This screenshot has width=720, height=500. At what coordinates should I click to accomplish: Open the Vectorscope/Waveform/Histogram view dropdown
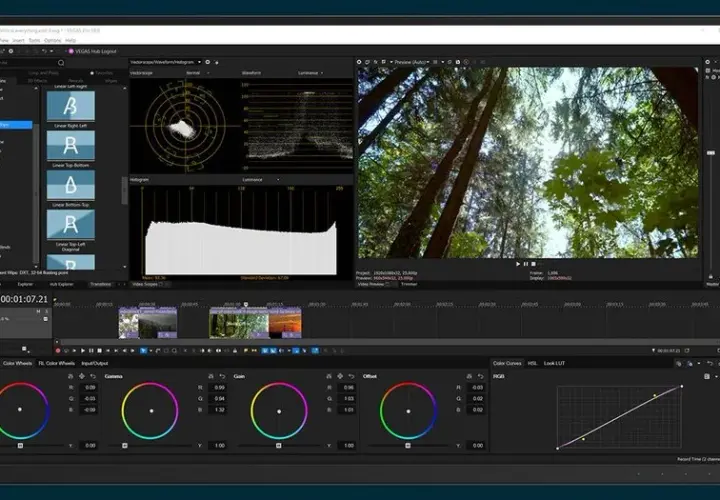(x=199, y=62)
